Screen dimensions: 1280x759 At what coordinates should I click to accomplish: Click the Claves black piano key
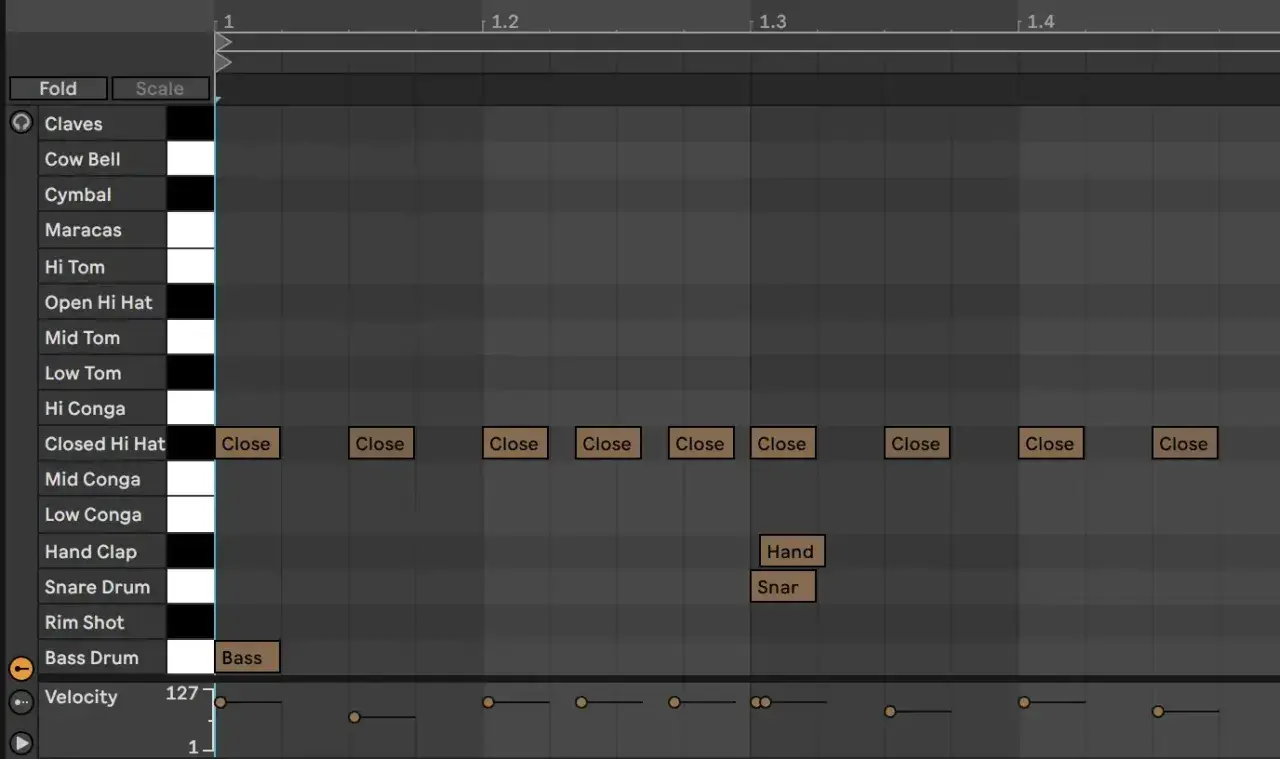(190, 124)
